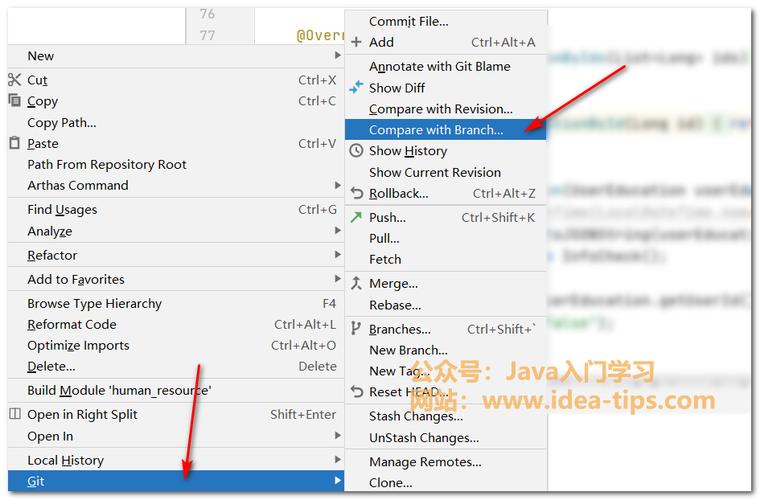Select Compare with Branch... menu item
This screenshot has height=500, width=760.
[x=436, y=130]
